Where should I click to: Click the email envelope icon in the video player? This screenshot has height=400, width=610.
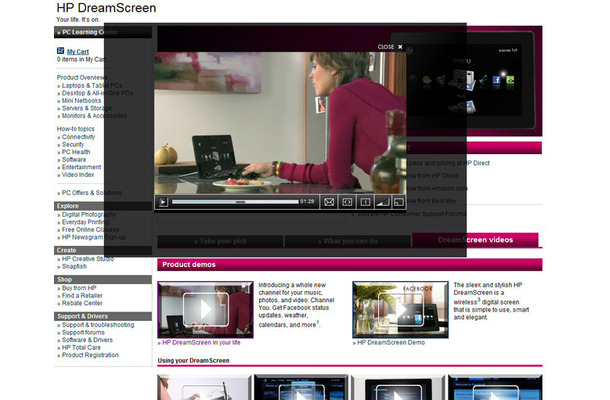coord(329,202)
